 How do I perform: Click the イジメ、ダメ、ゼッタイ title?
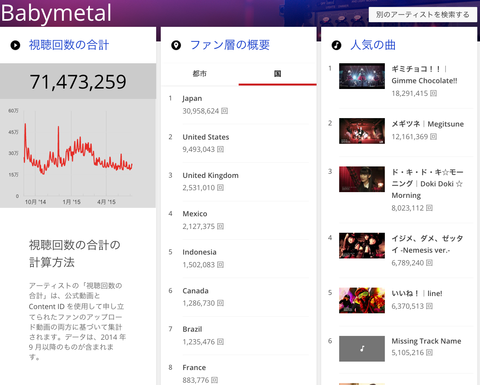pos(427,244)
